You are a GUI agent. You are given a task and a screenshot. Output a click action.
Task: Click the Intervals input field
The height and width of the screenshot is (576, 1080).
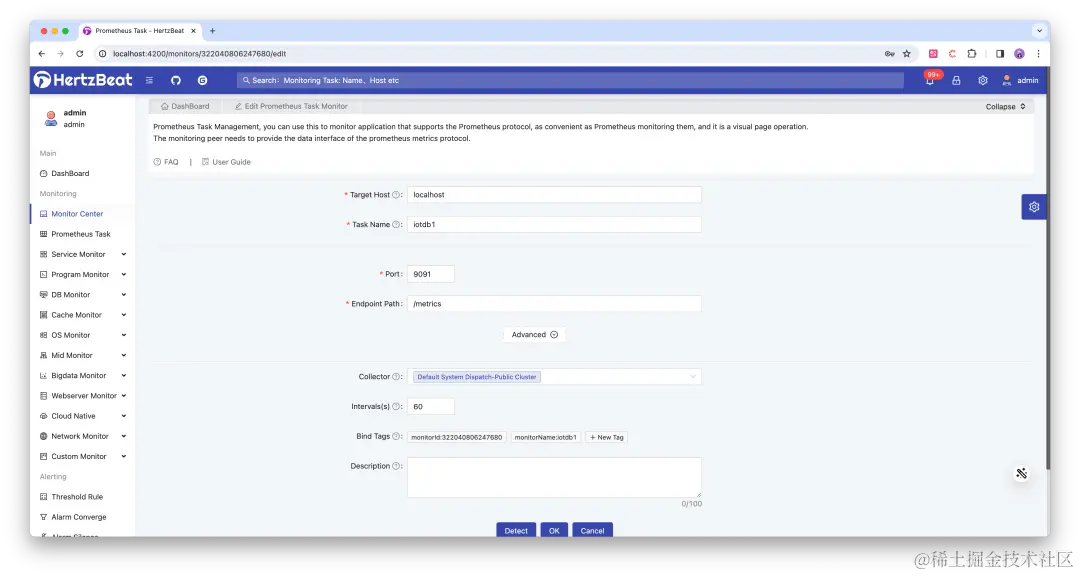click(430, 407)
